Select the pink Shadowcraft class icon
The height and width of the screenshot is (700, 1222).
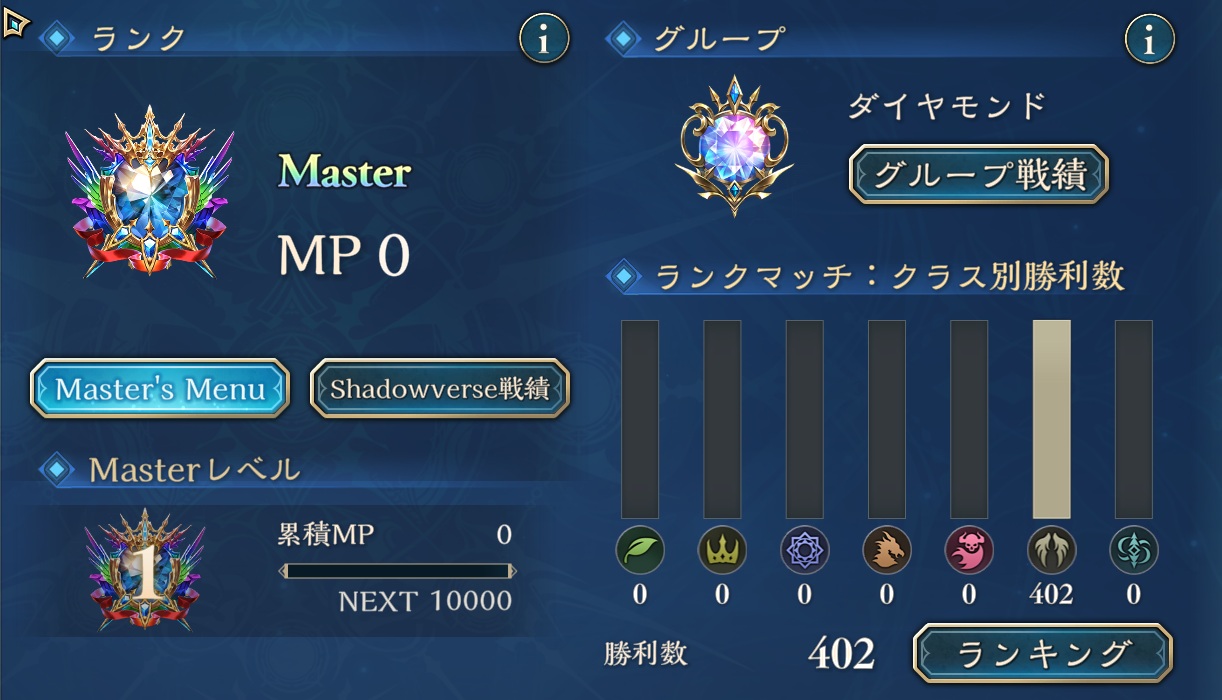(969, 550)
